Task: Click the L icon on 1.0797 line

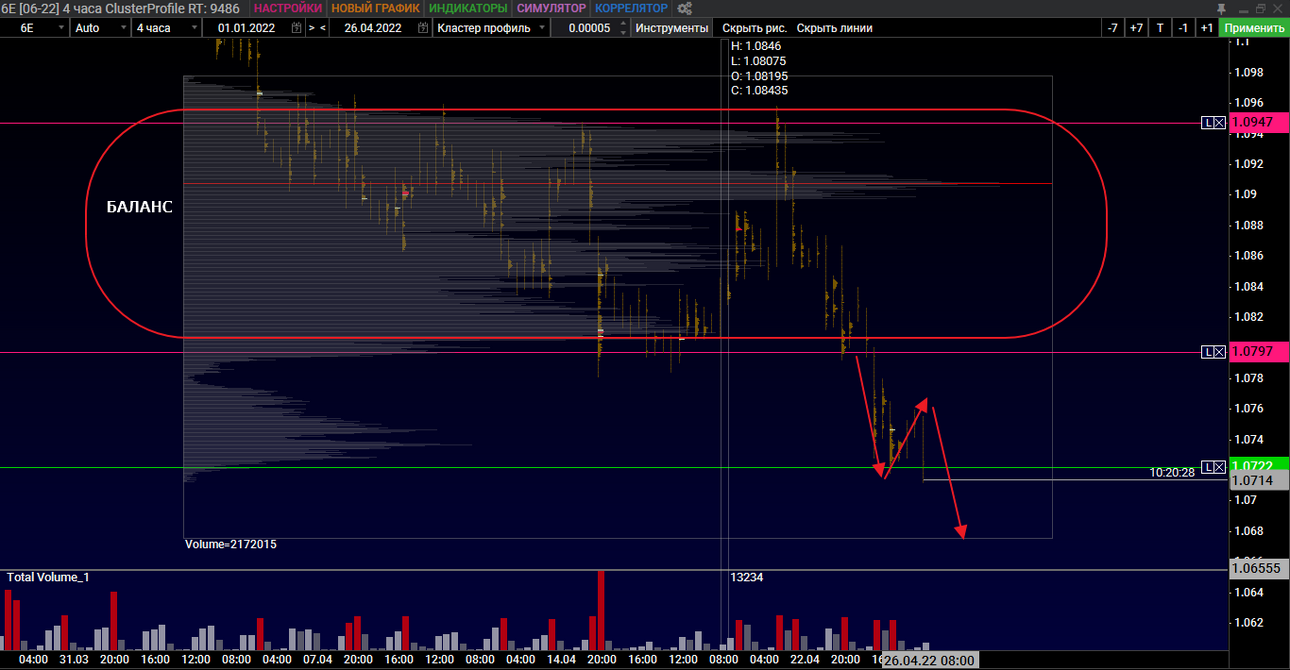Action: click(x=1208, y=352)
